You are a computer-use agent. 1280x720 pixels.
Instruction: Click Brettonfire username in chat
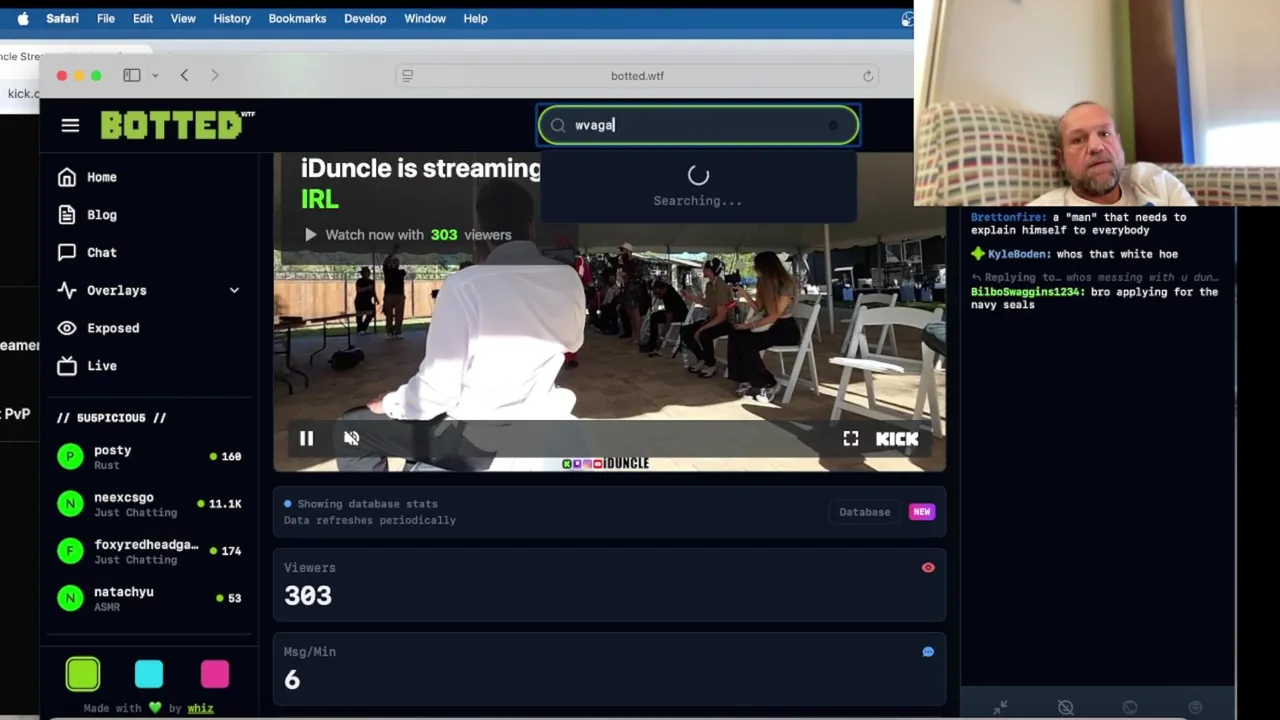1007,217
